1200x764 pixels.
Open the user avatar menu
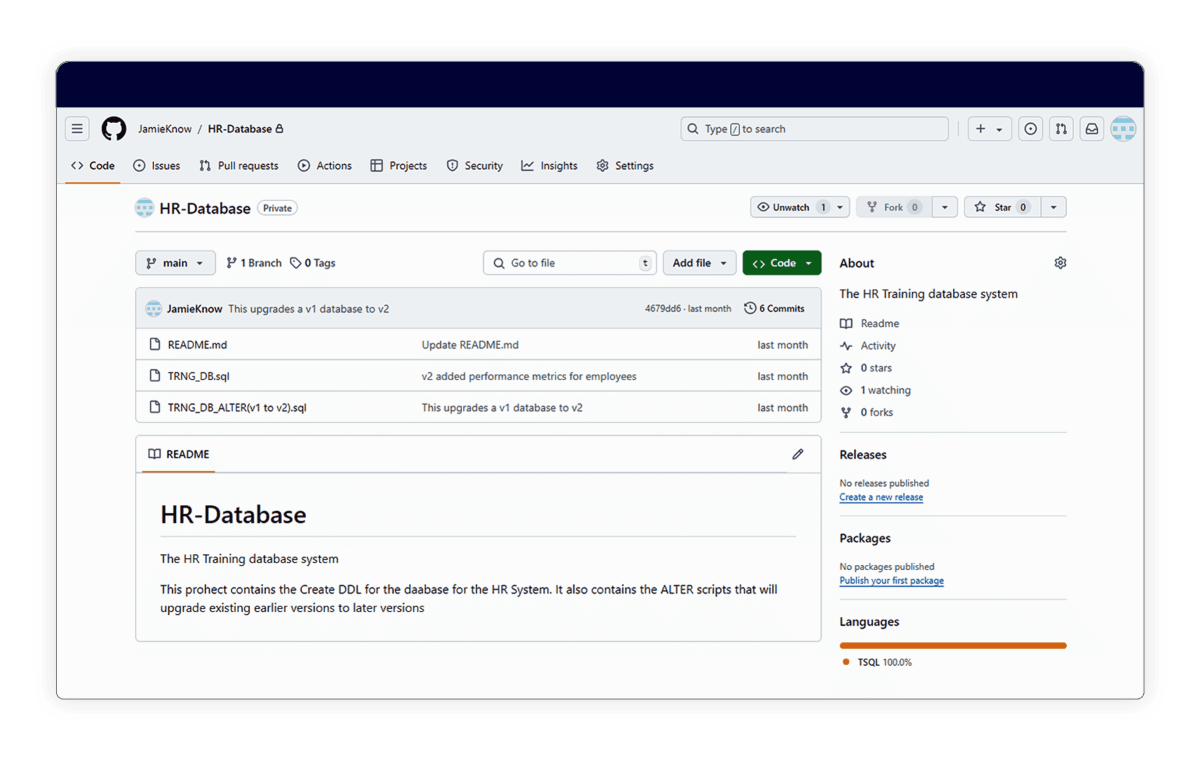1123,129
